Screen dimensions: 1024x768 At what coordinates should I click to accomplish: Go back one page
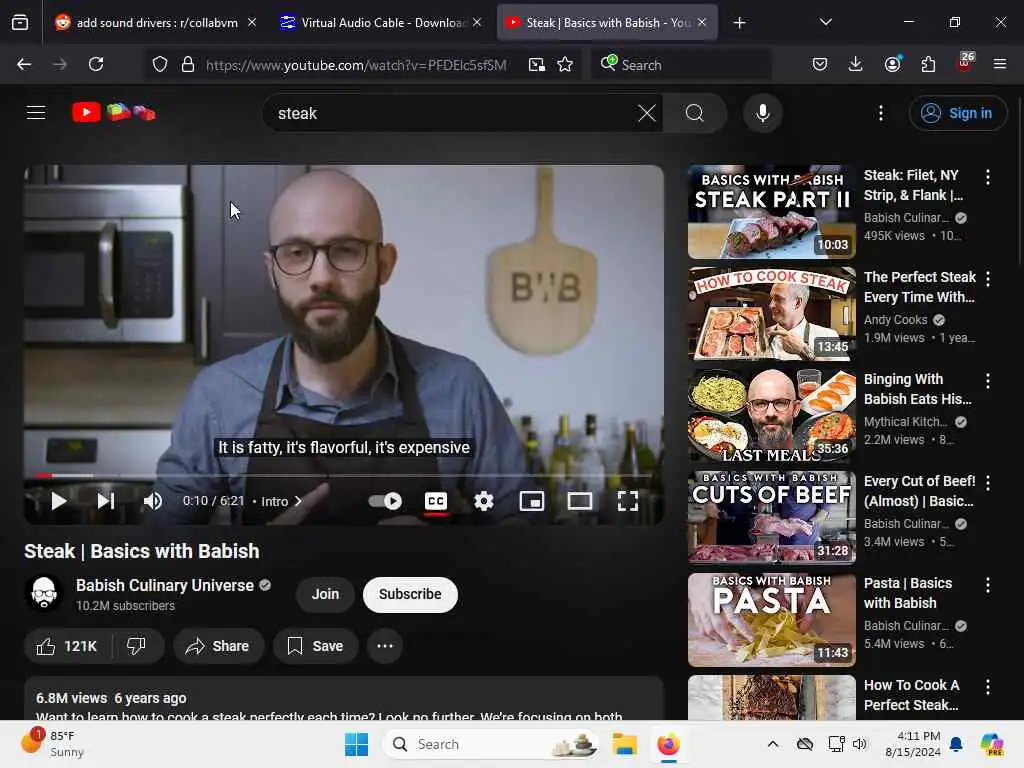(24, 64)
